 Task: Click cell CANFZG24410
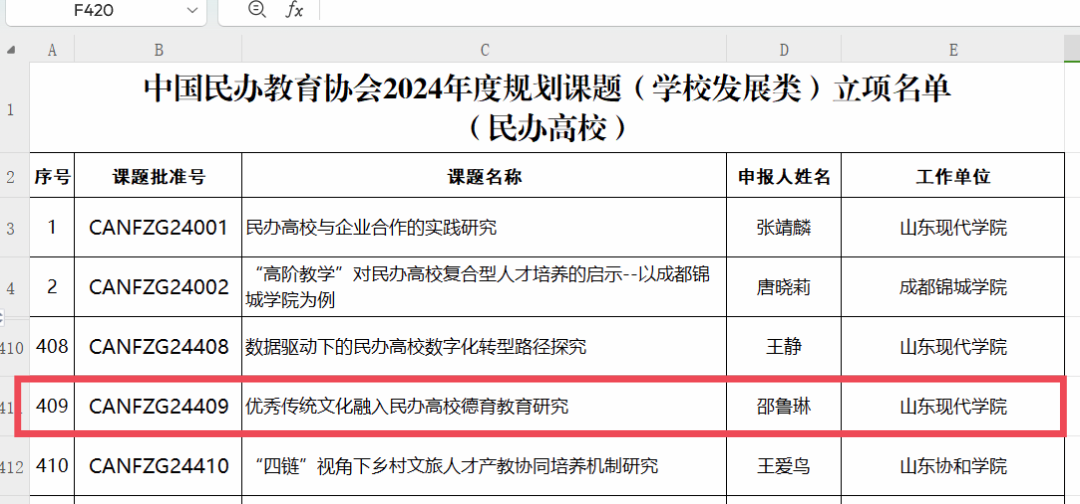click(158, 467)
